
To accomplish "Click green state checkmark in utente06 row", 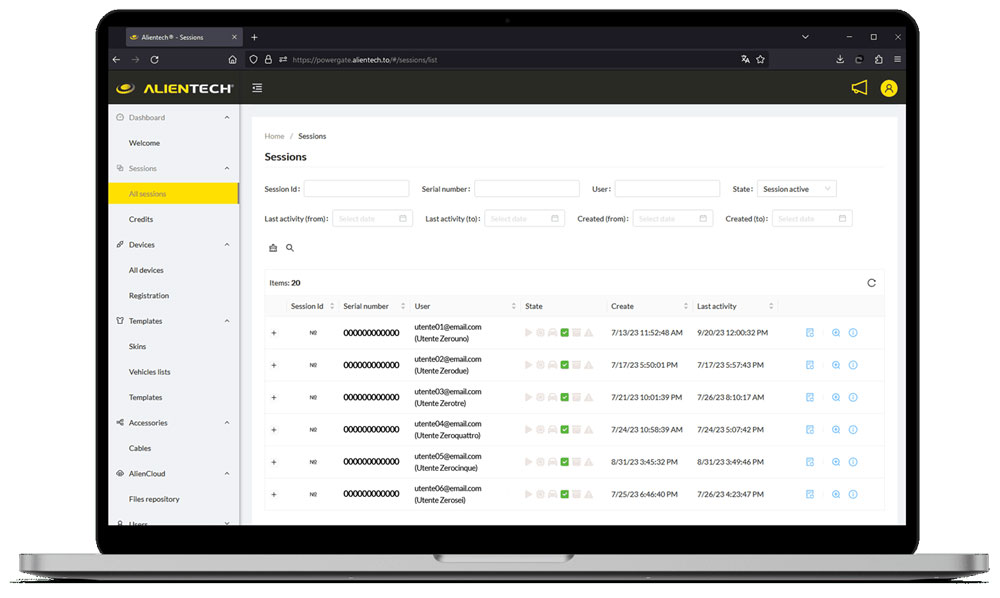I will click(564, 494).
